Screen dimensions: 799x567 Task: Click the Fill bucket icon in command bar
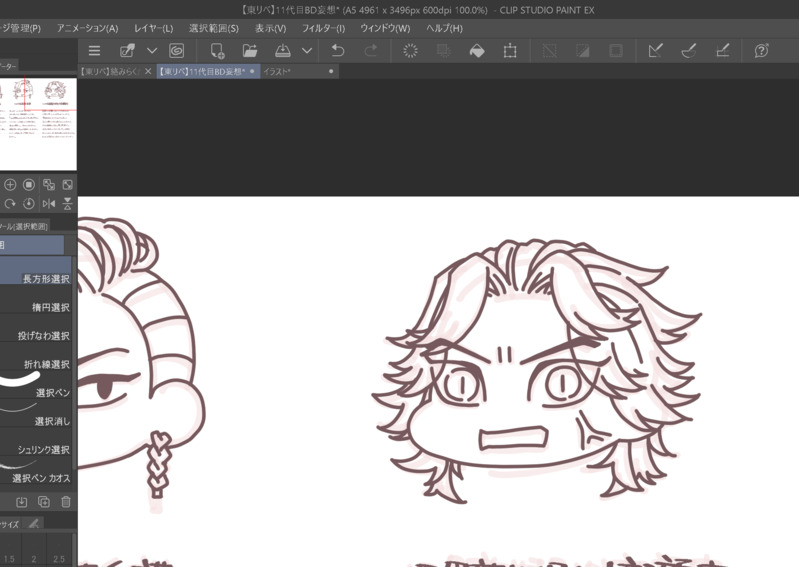coord(477,50)
